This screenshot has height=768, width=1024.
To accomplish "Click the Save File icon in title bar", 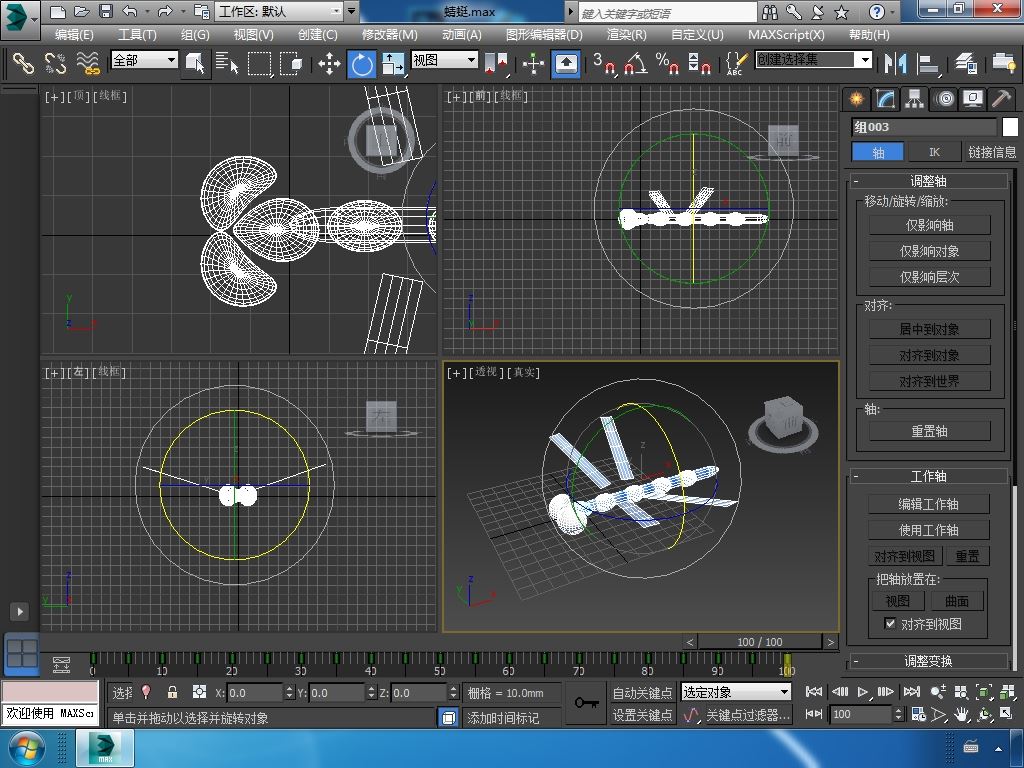I will pyautogui.click(x=105, y=11).
